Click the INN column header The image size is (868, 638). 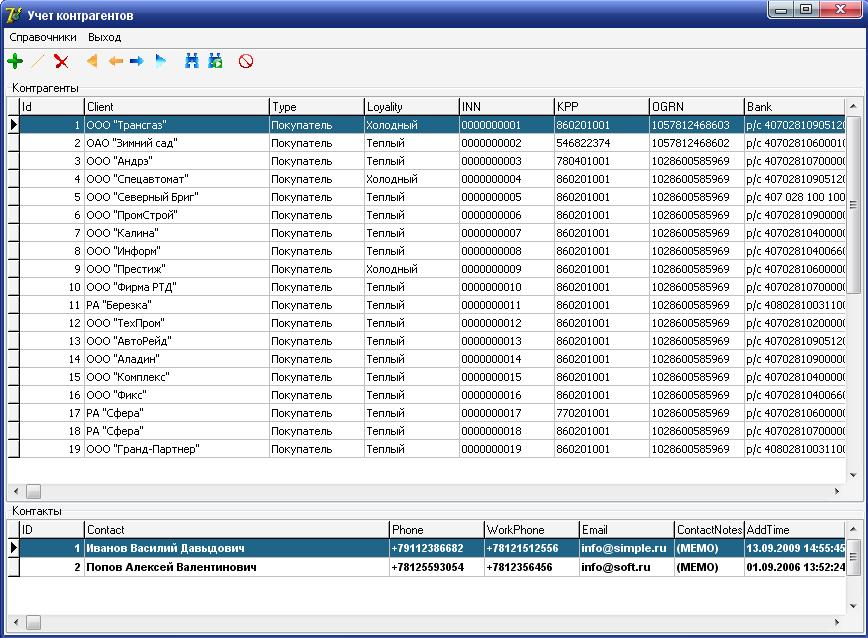tap(507, 106)
